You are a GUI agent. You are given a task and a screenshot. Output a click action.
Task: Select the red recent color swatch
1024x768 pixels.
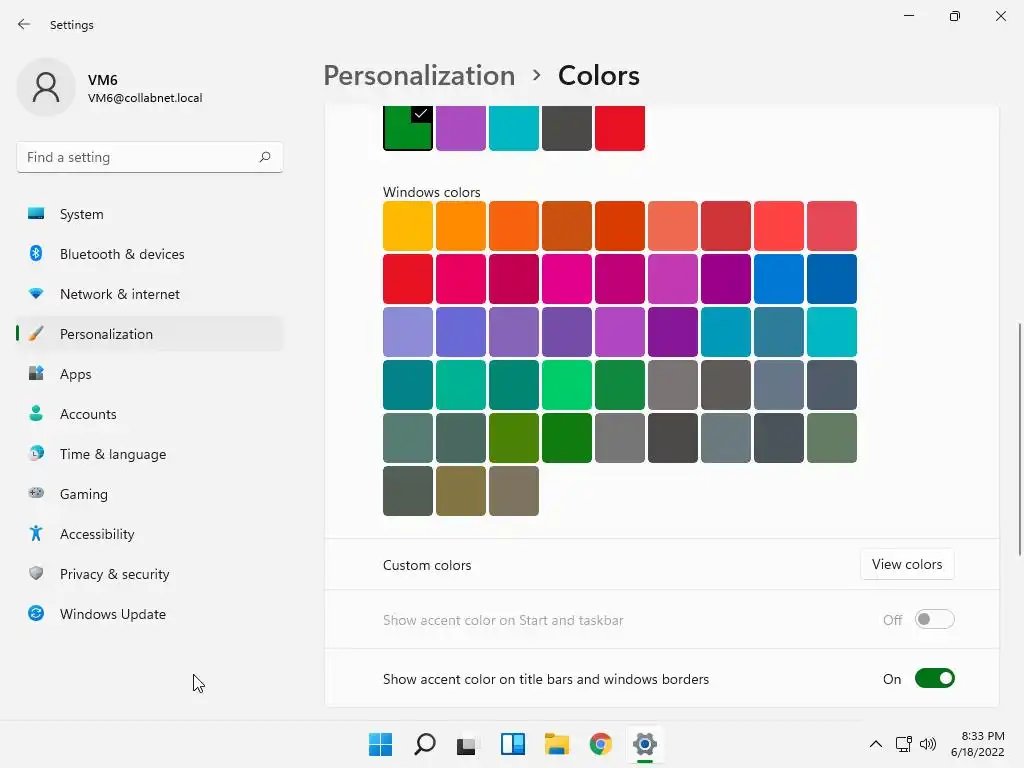620,128
